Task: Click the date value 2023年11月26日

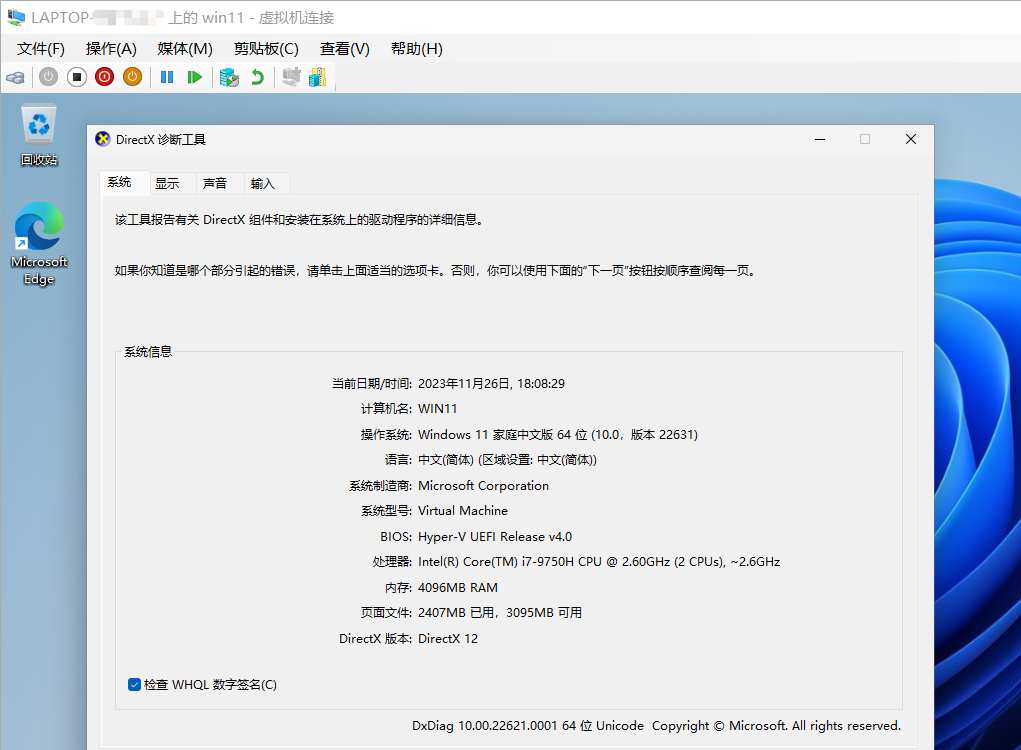Action: (x=465, y=383)
